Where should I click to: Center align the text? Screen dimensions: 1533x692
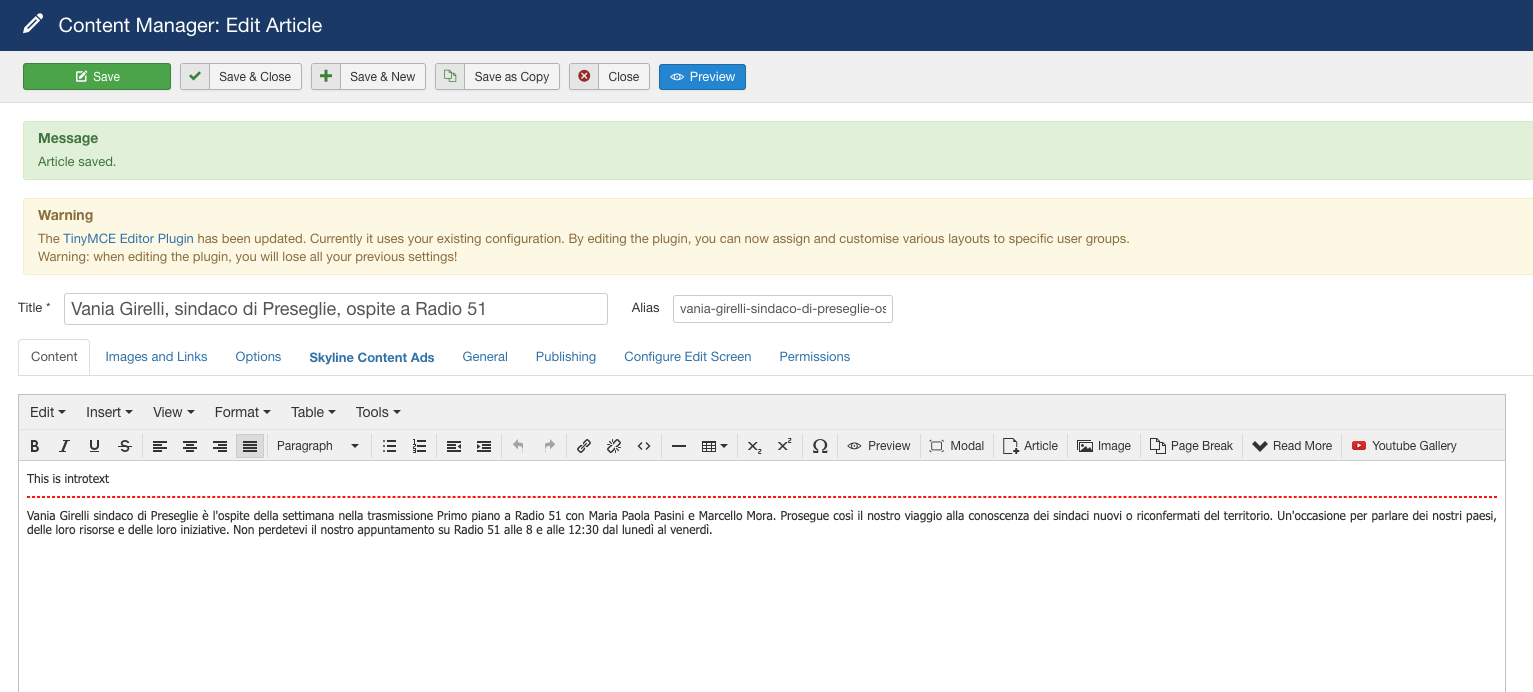click(190, 446)
